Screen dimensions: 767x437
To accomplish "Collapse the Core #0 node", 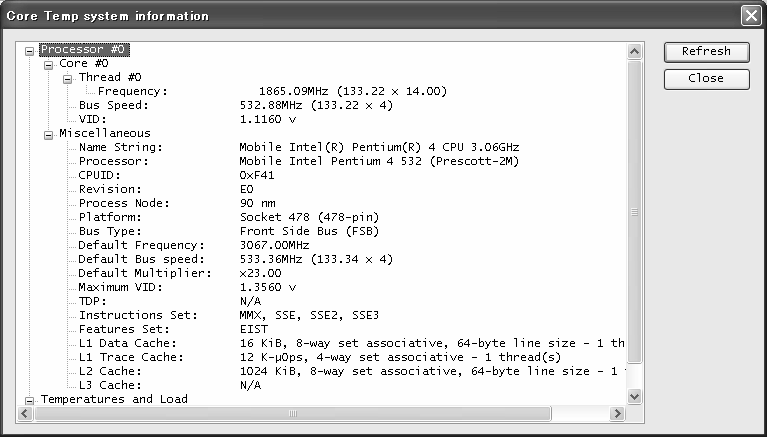I will [x=48, y=65].
